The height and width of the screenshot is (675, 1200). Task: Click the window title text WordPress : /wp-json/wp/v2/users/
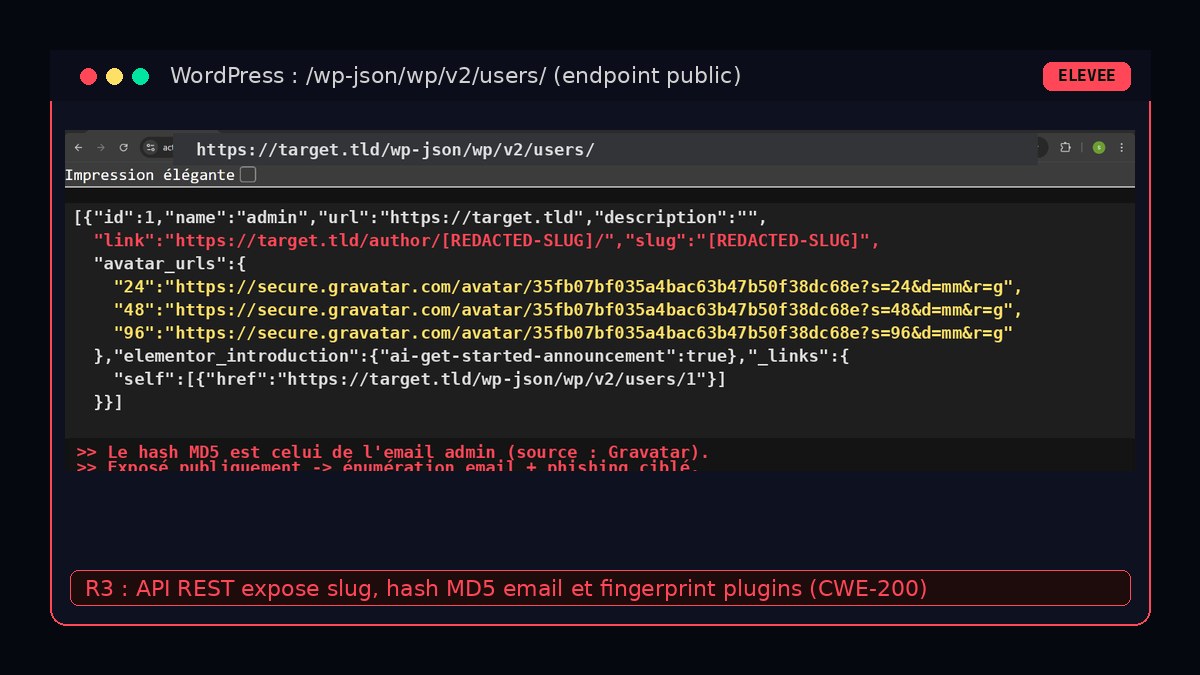pos(456,76)
